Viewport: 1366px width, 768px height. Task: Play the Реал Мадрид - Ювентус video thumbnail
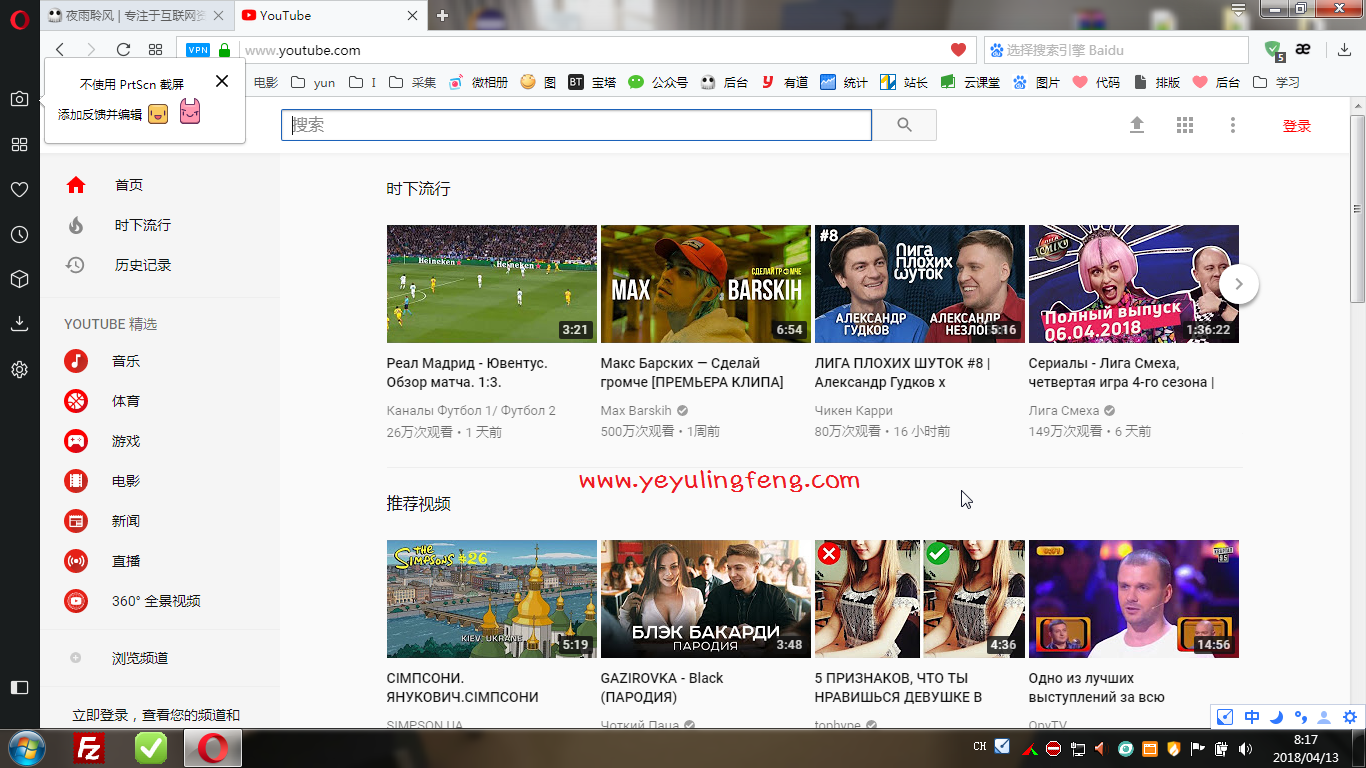(492, 284)
